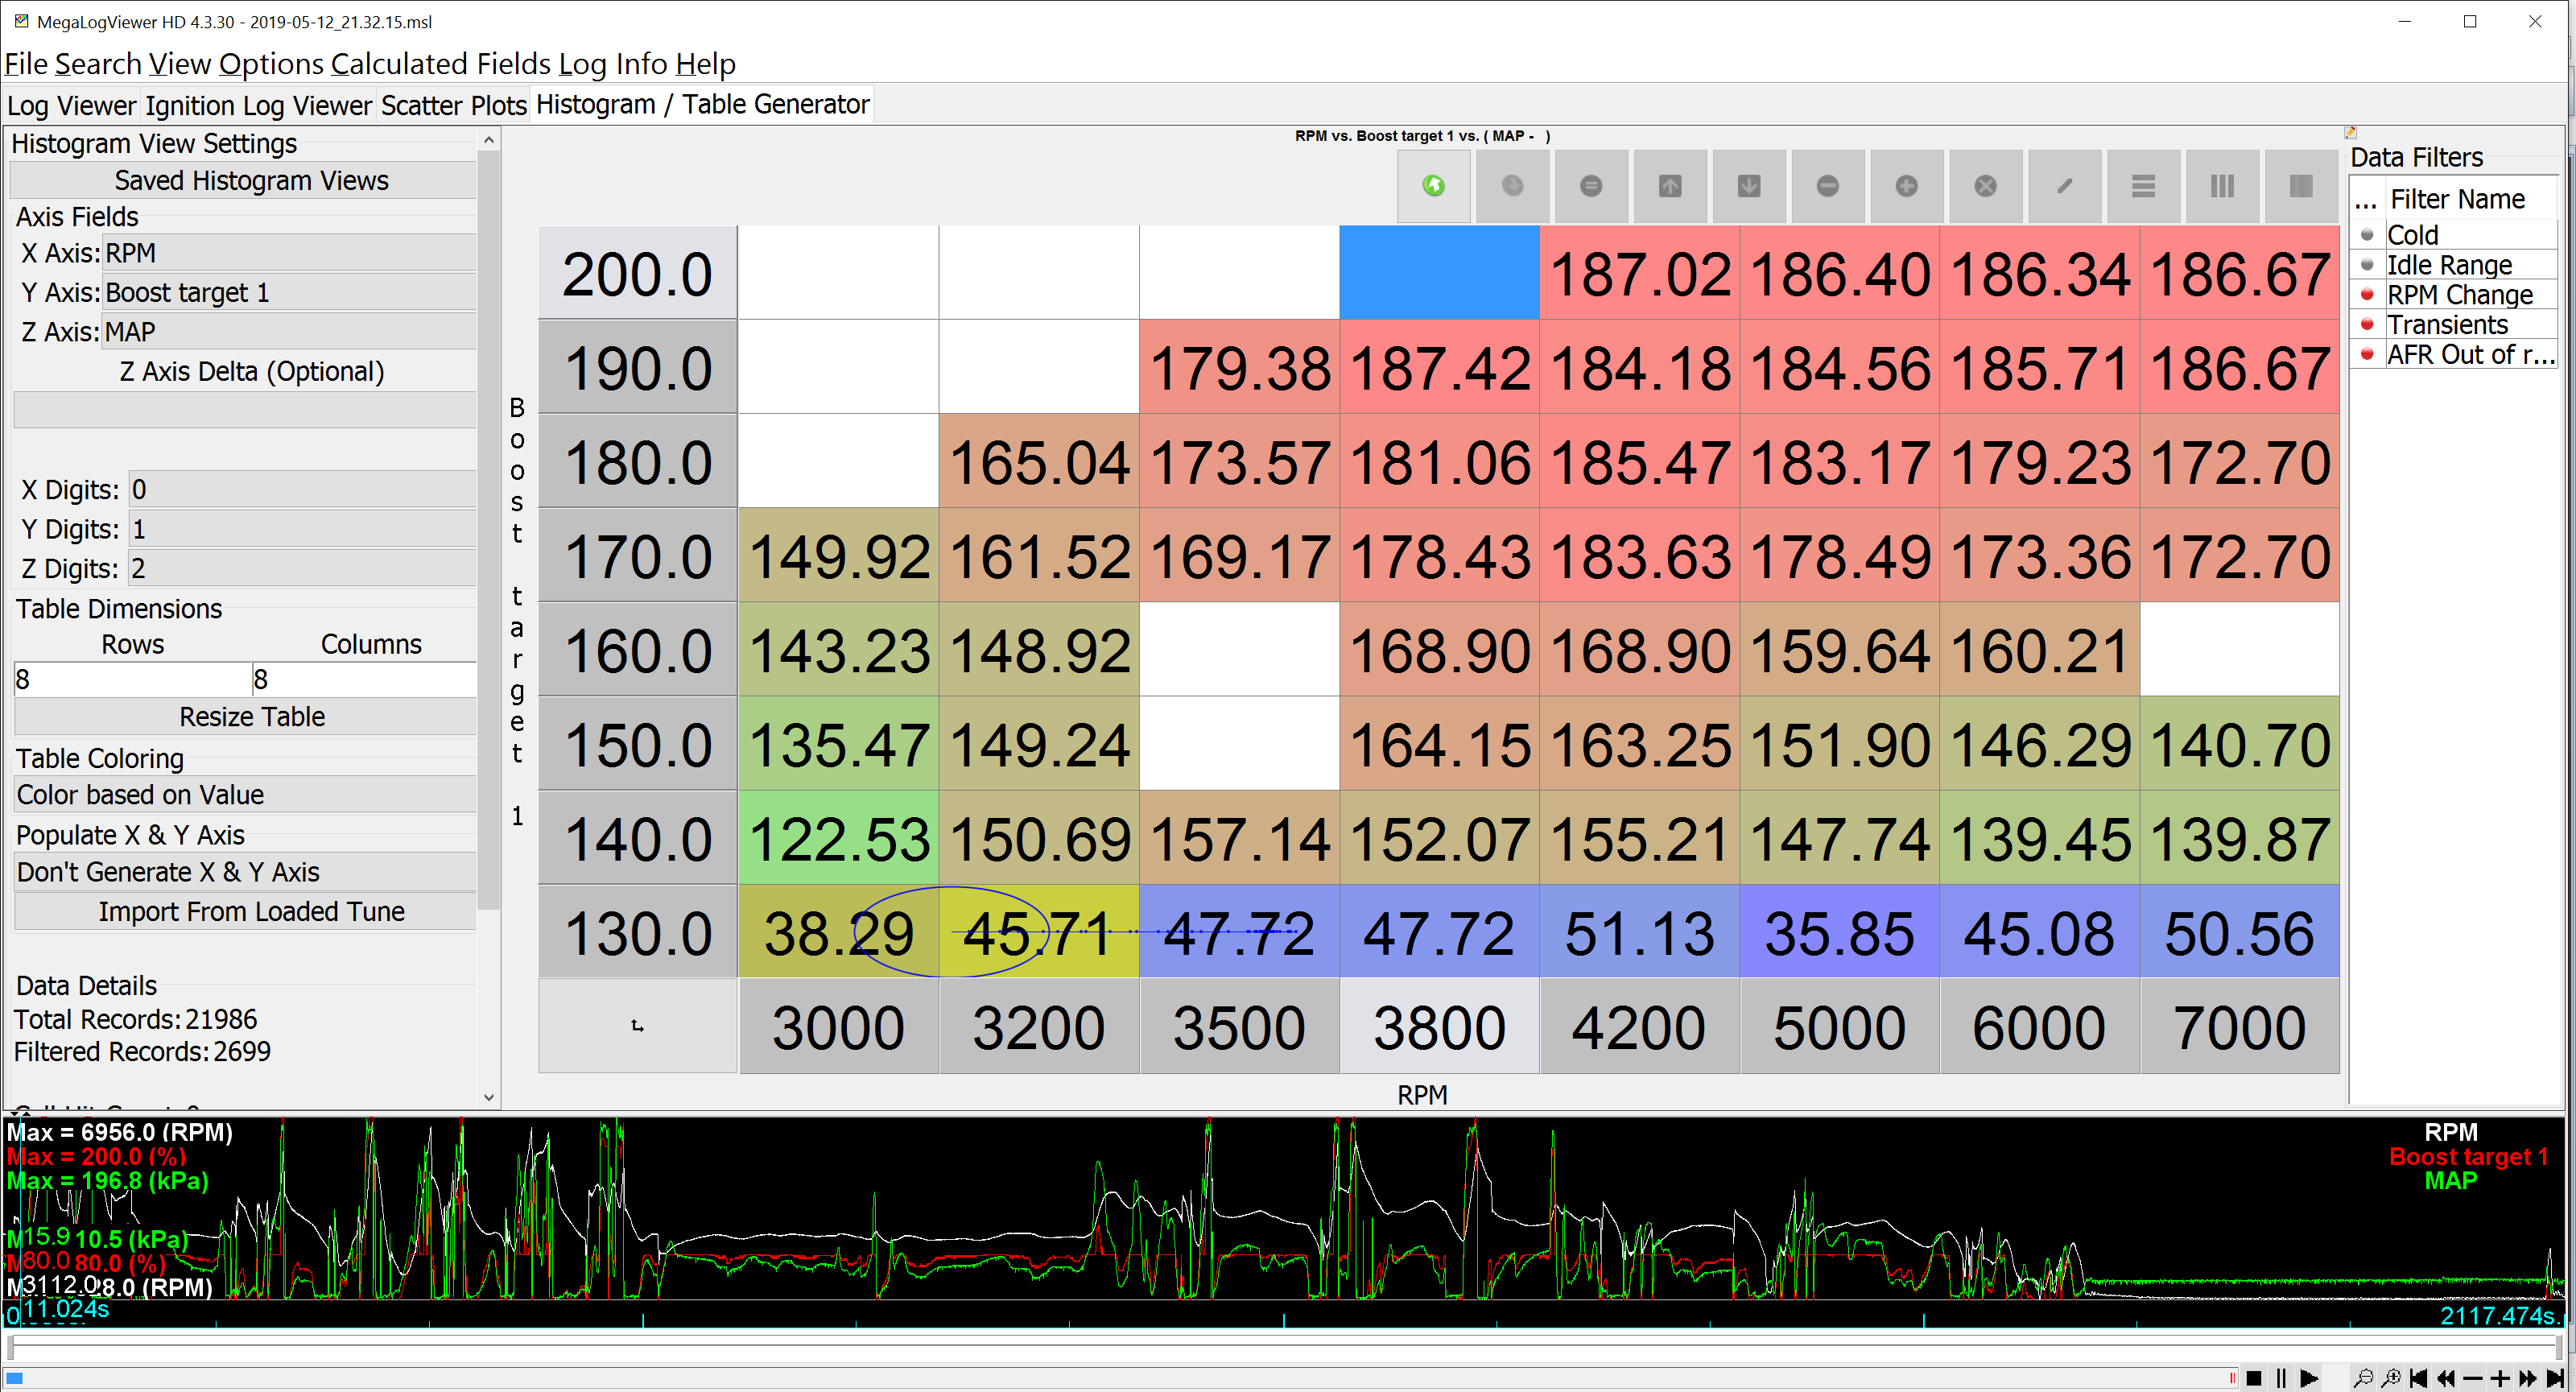
Task: Open the Z Axis MAP field selector
Action: (288, 332)
